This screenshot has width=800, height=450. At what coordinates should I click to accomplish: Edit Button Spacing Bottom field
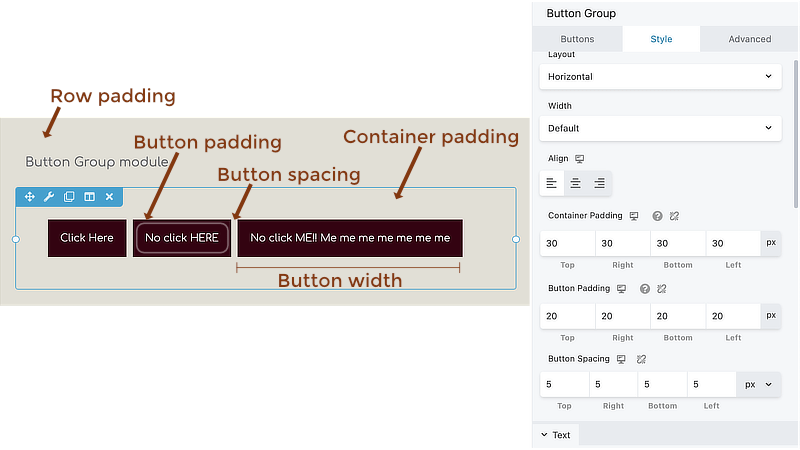pyautogui.click(x=662, y=385)
